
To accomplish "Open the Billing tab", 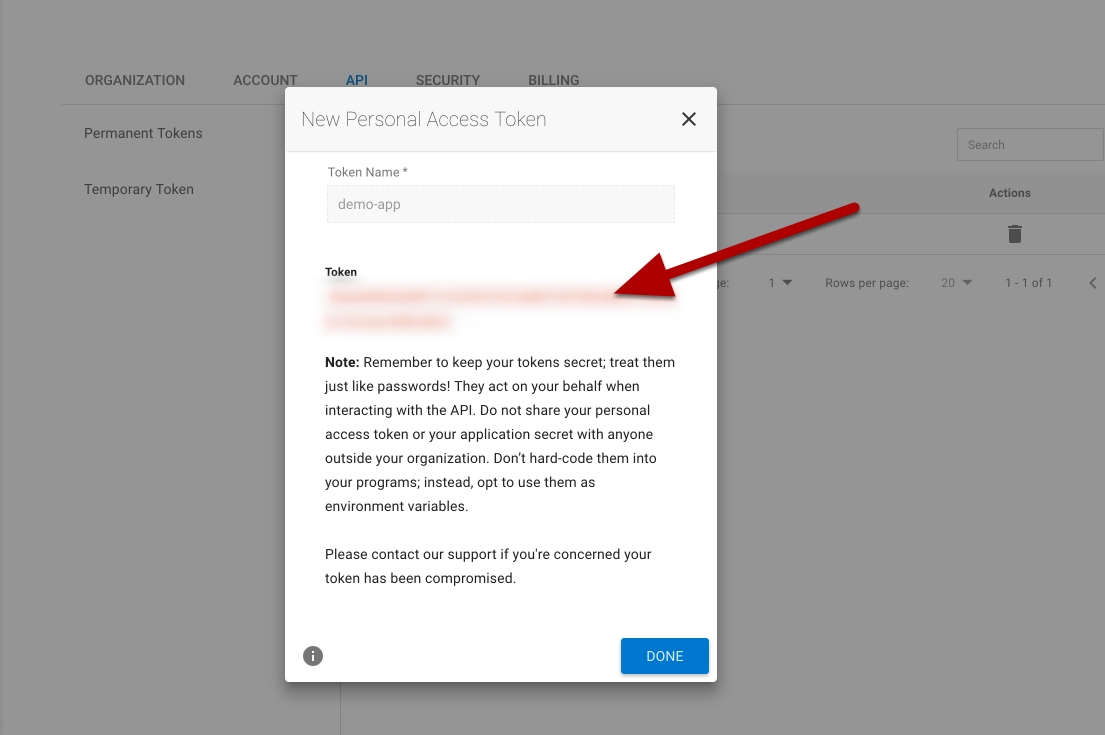I will coord(554,80).
